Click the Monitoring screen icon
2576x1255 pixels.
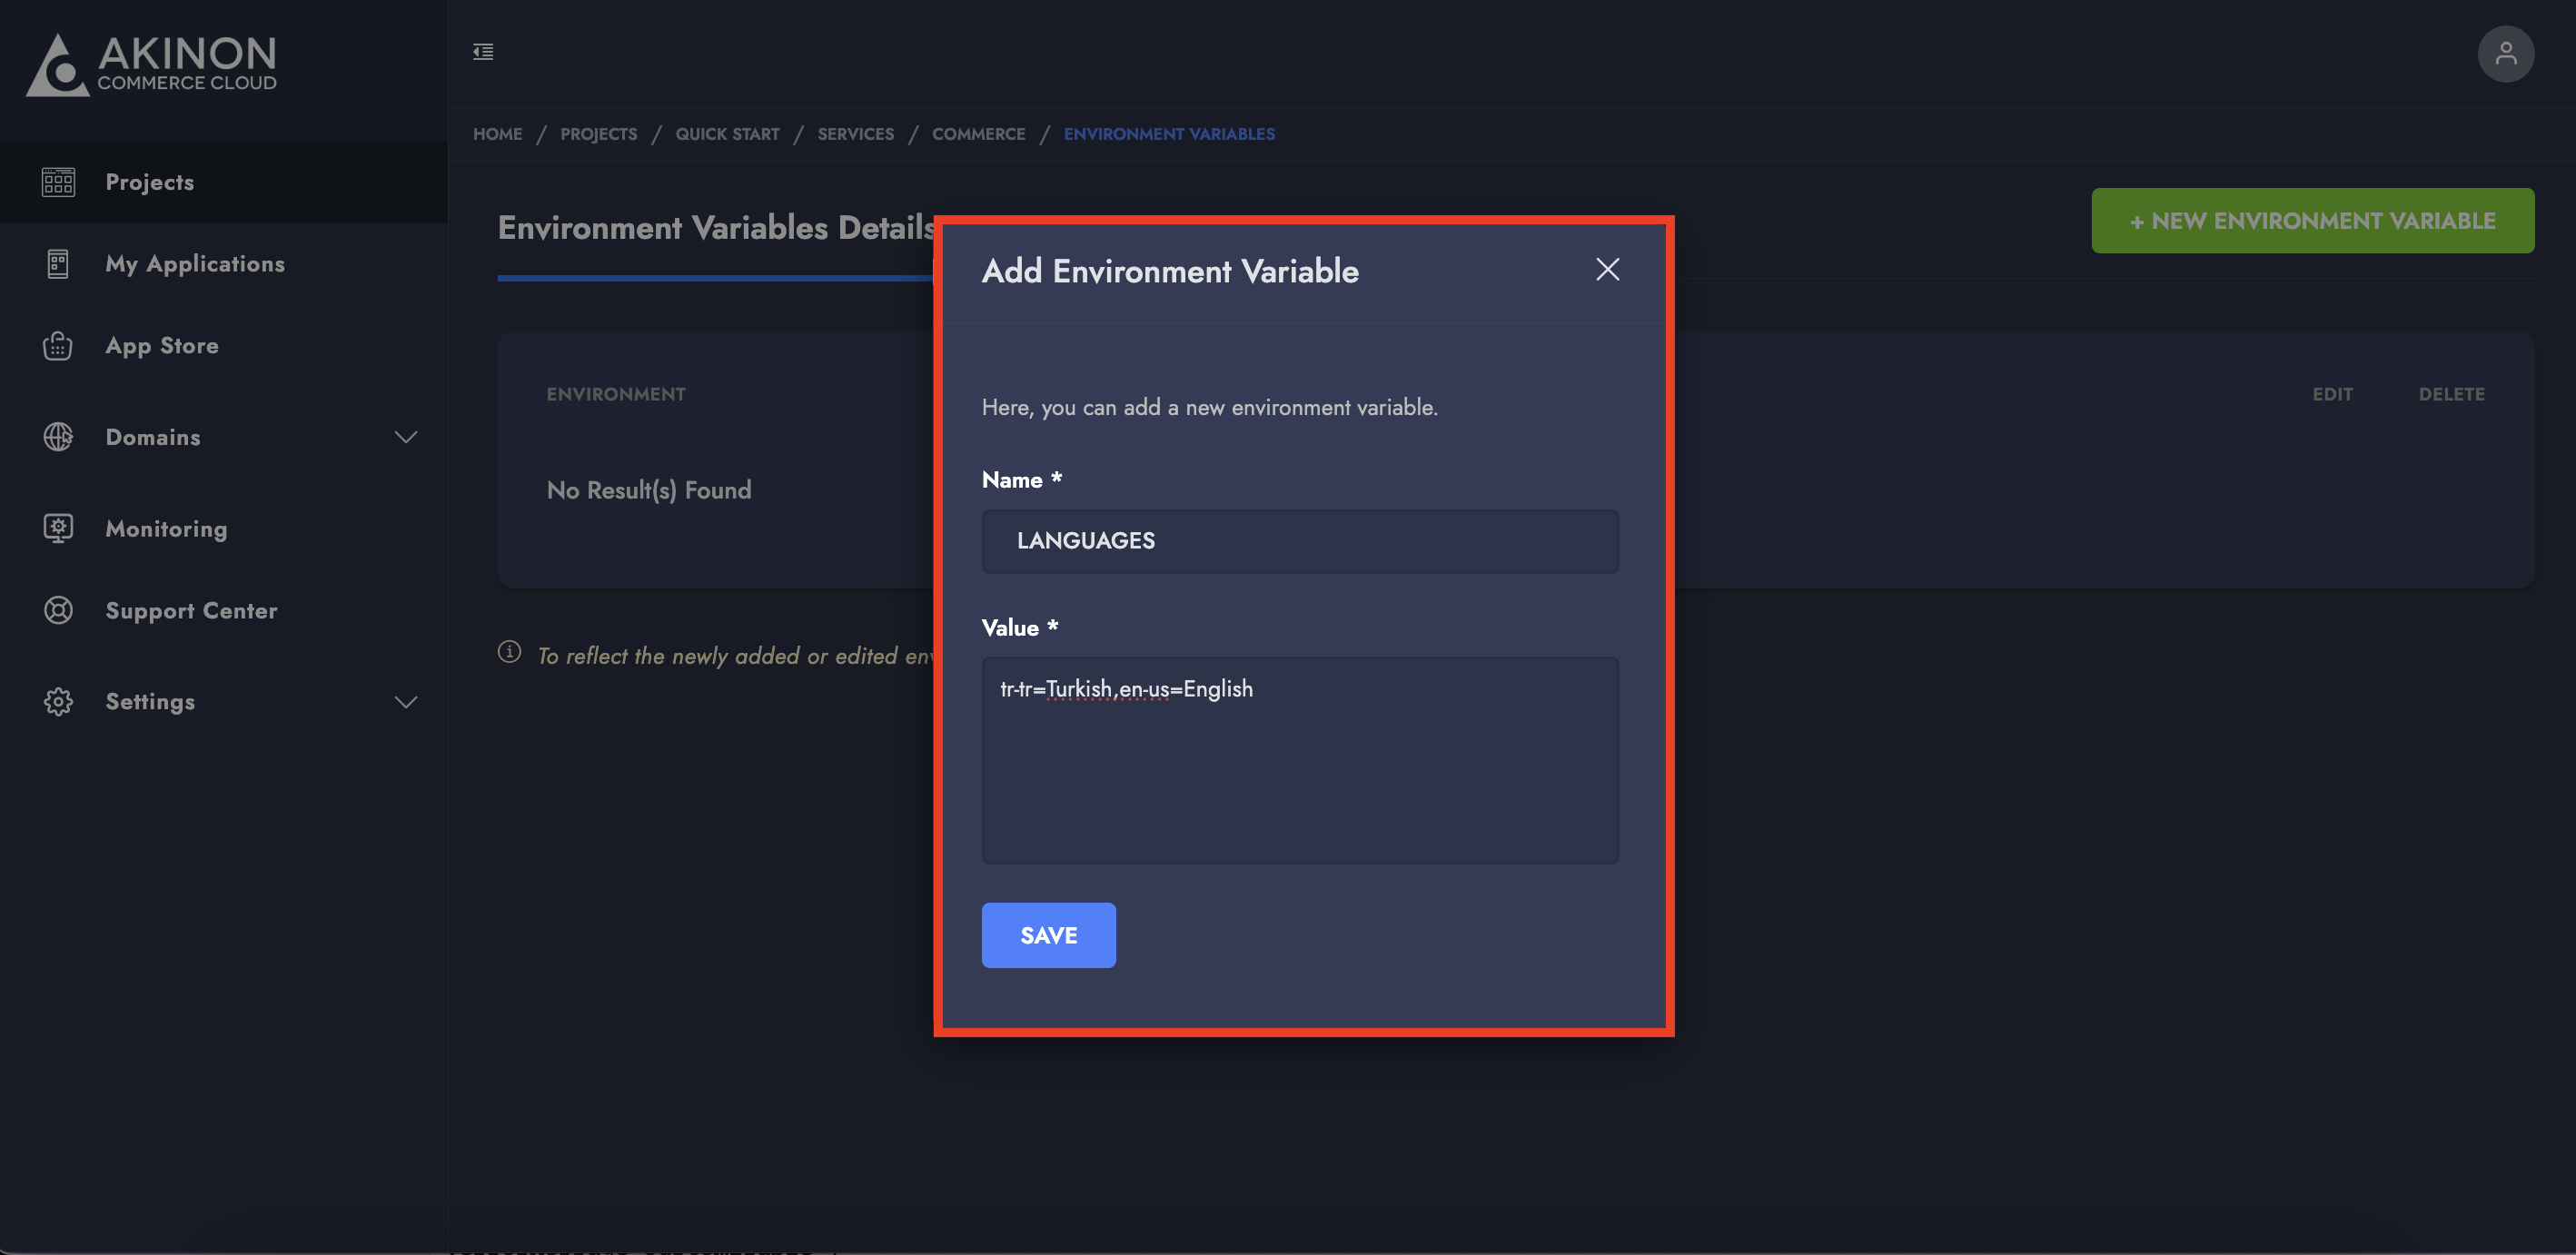(58, 528)
